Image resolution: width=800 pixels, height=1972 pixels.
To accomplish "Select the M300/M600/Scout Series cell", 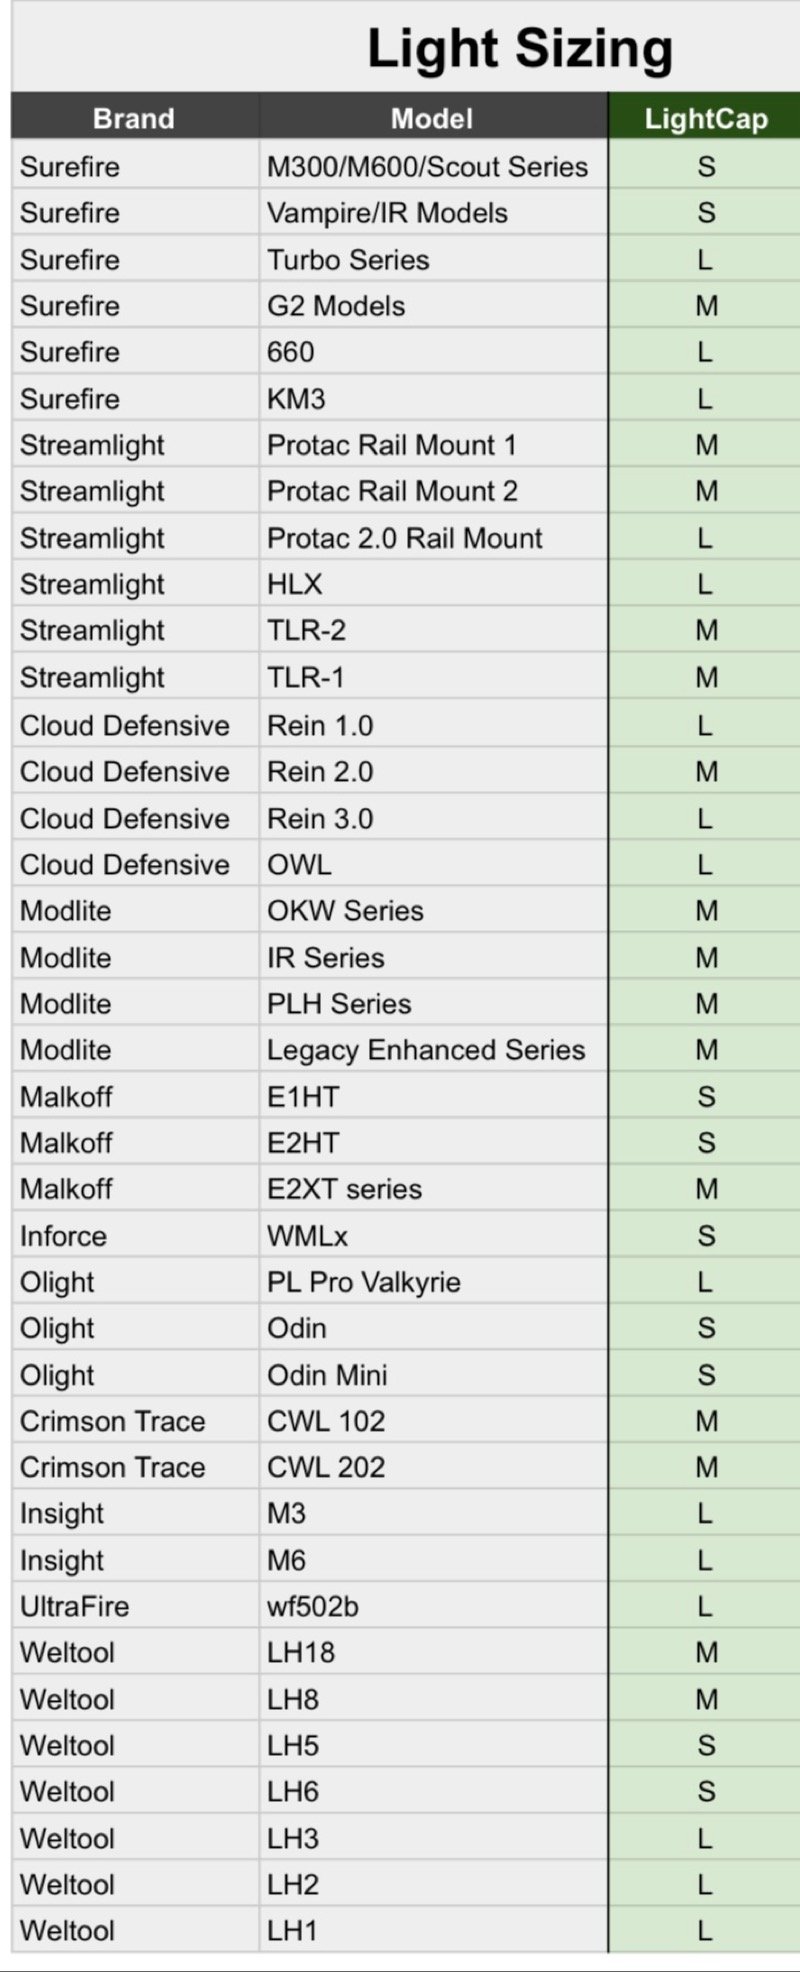I will click(x=427, y=167).
